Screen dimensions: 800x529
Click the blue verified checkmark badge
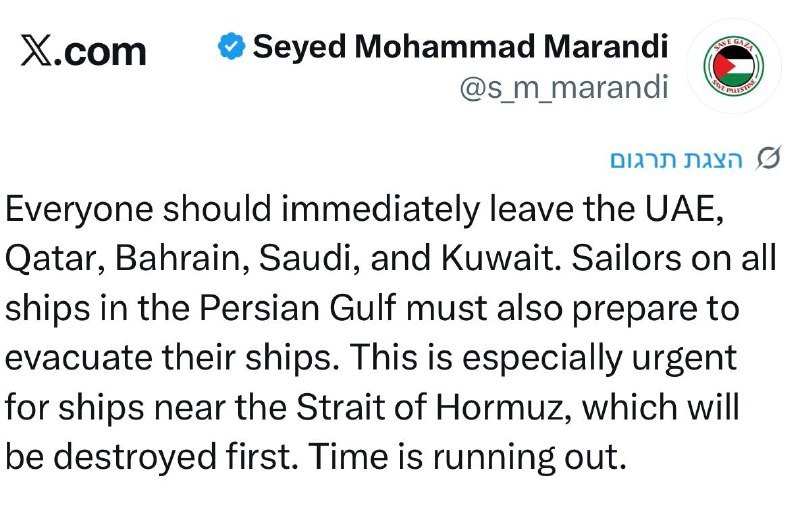pyautogui.click(x=232, y=47)
